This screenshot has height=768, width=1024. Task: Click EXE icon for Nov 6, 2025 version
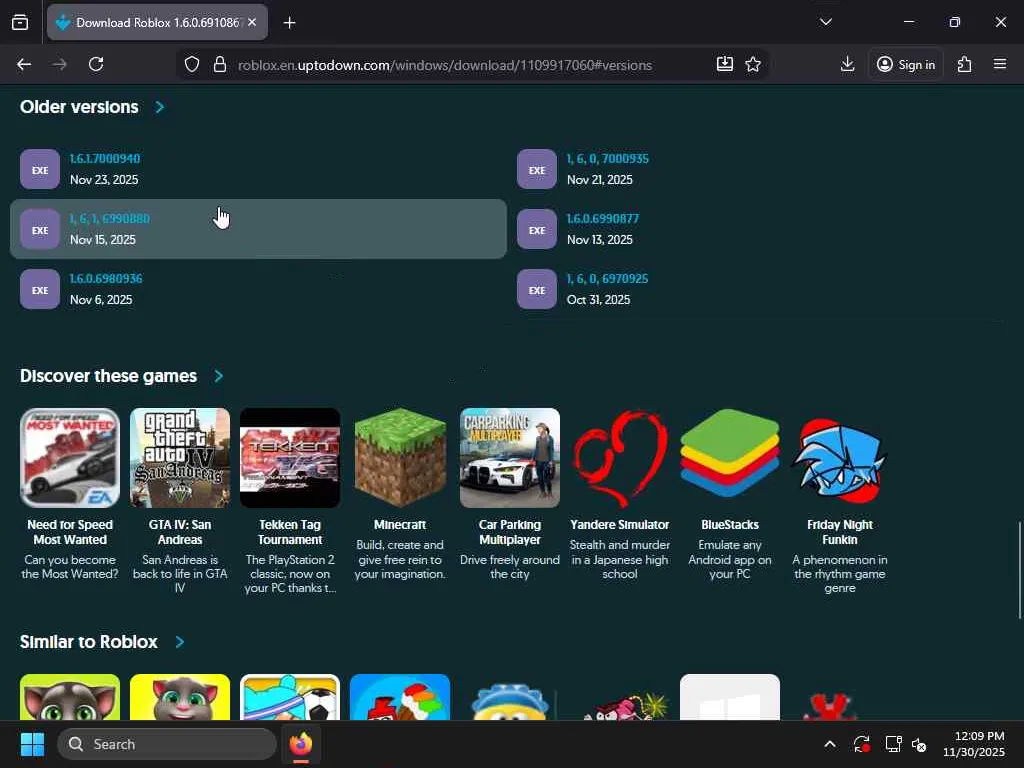[x=40, y=289]
